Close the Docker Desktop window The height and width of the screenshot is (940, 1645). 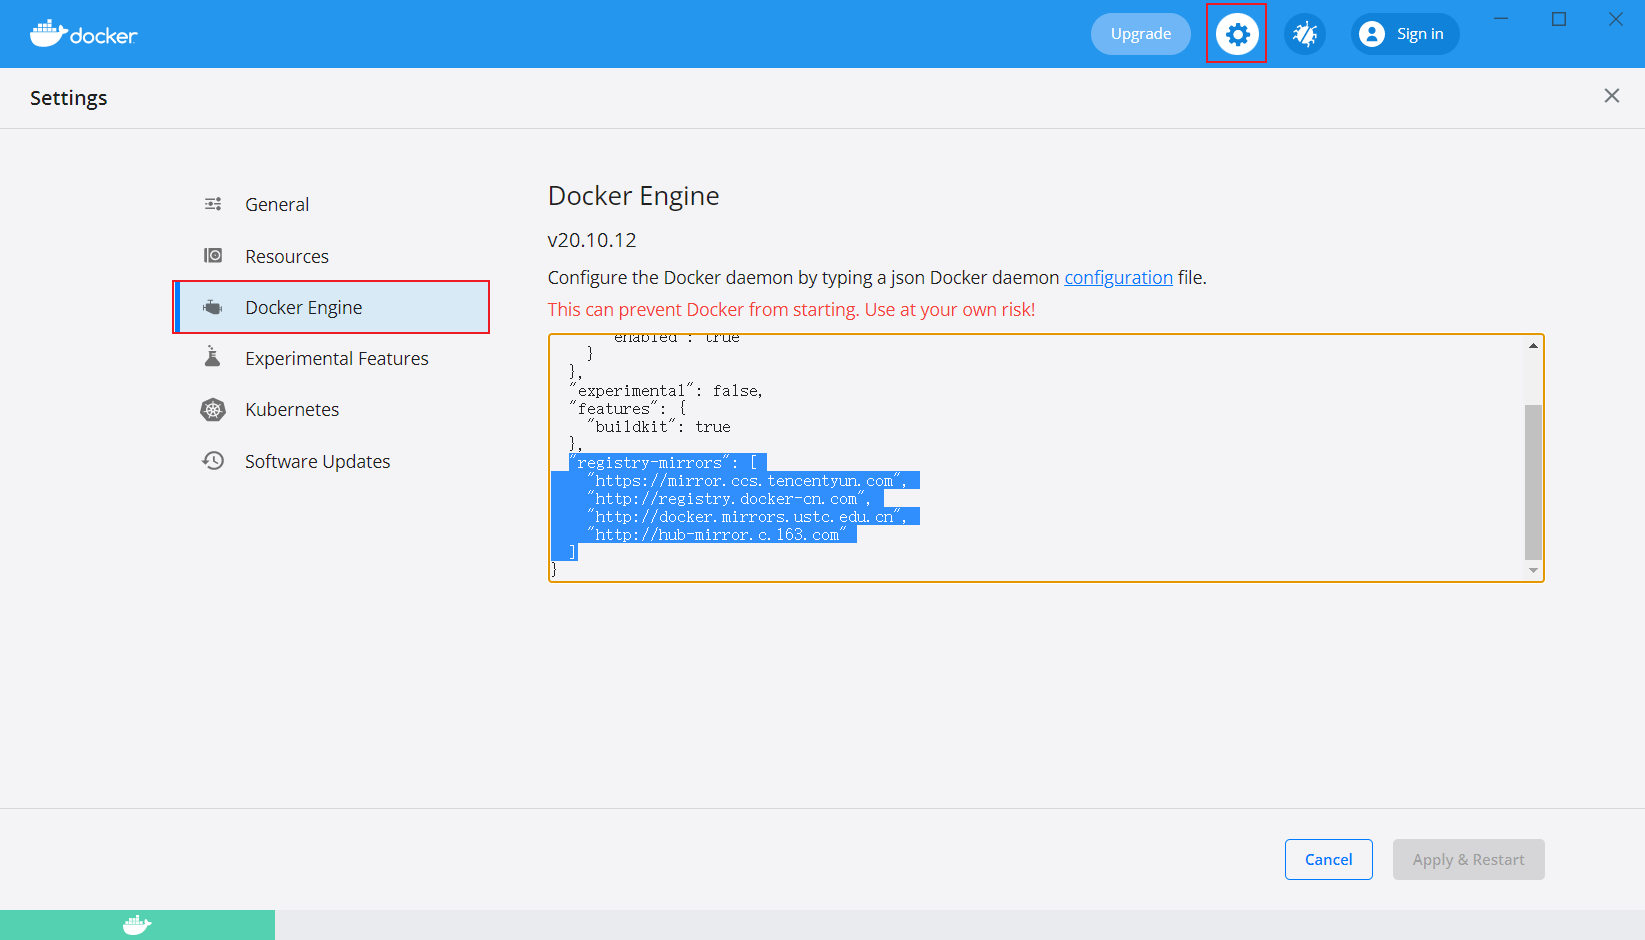[x=1616, y=19]
